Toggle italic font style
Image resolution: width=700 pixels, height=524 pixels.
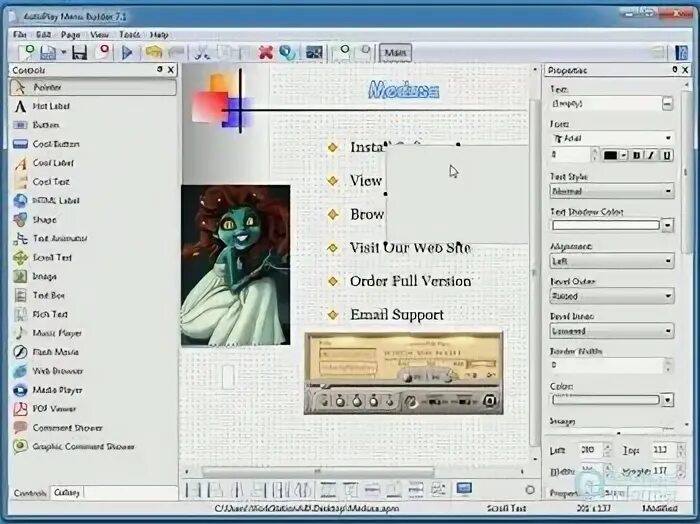[x=651, y=155]
